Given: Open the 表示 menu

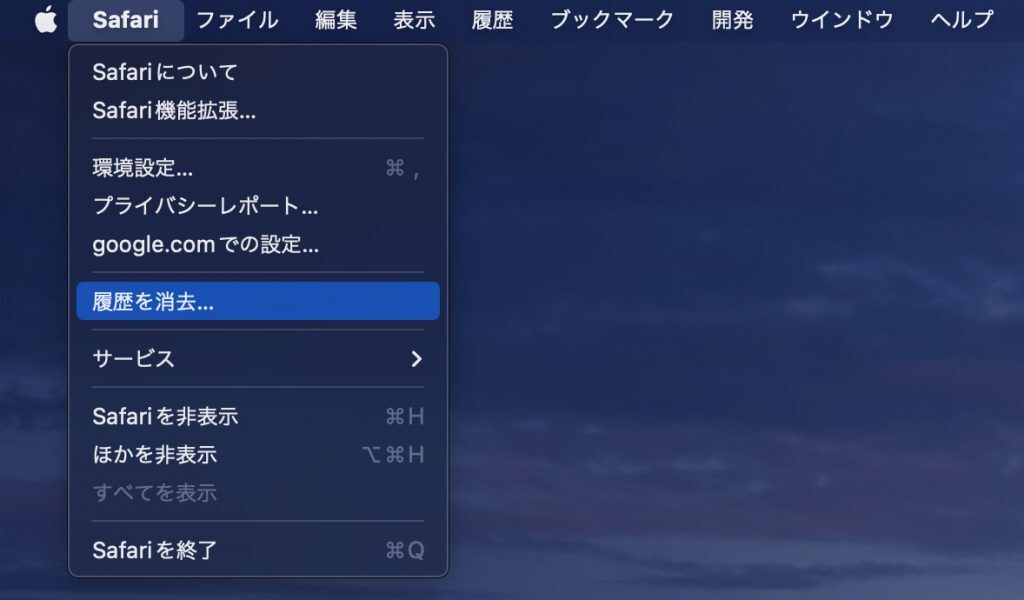Looking at the screenshot, I should click(414, 20).
